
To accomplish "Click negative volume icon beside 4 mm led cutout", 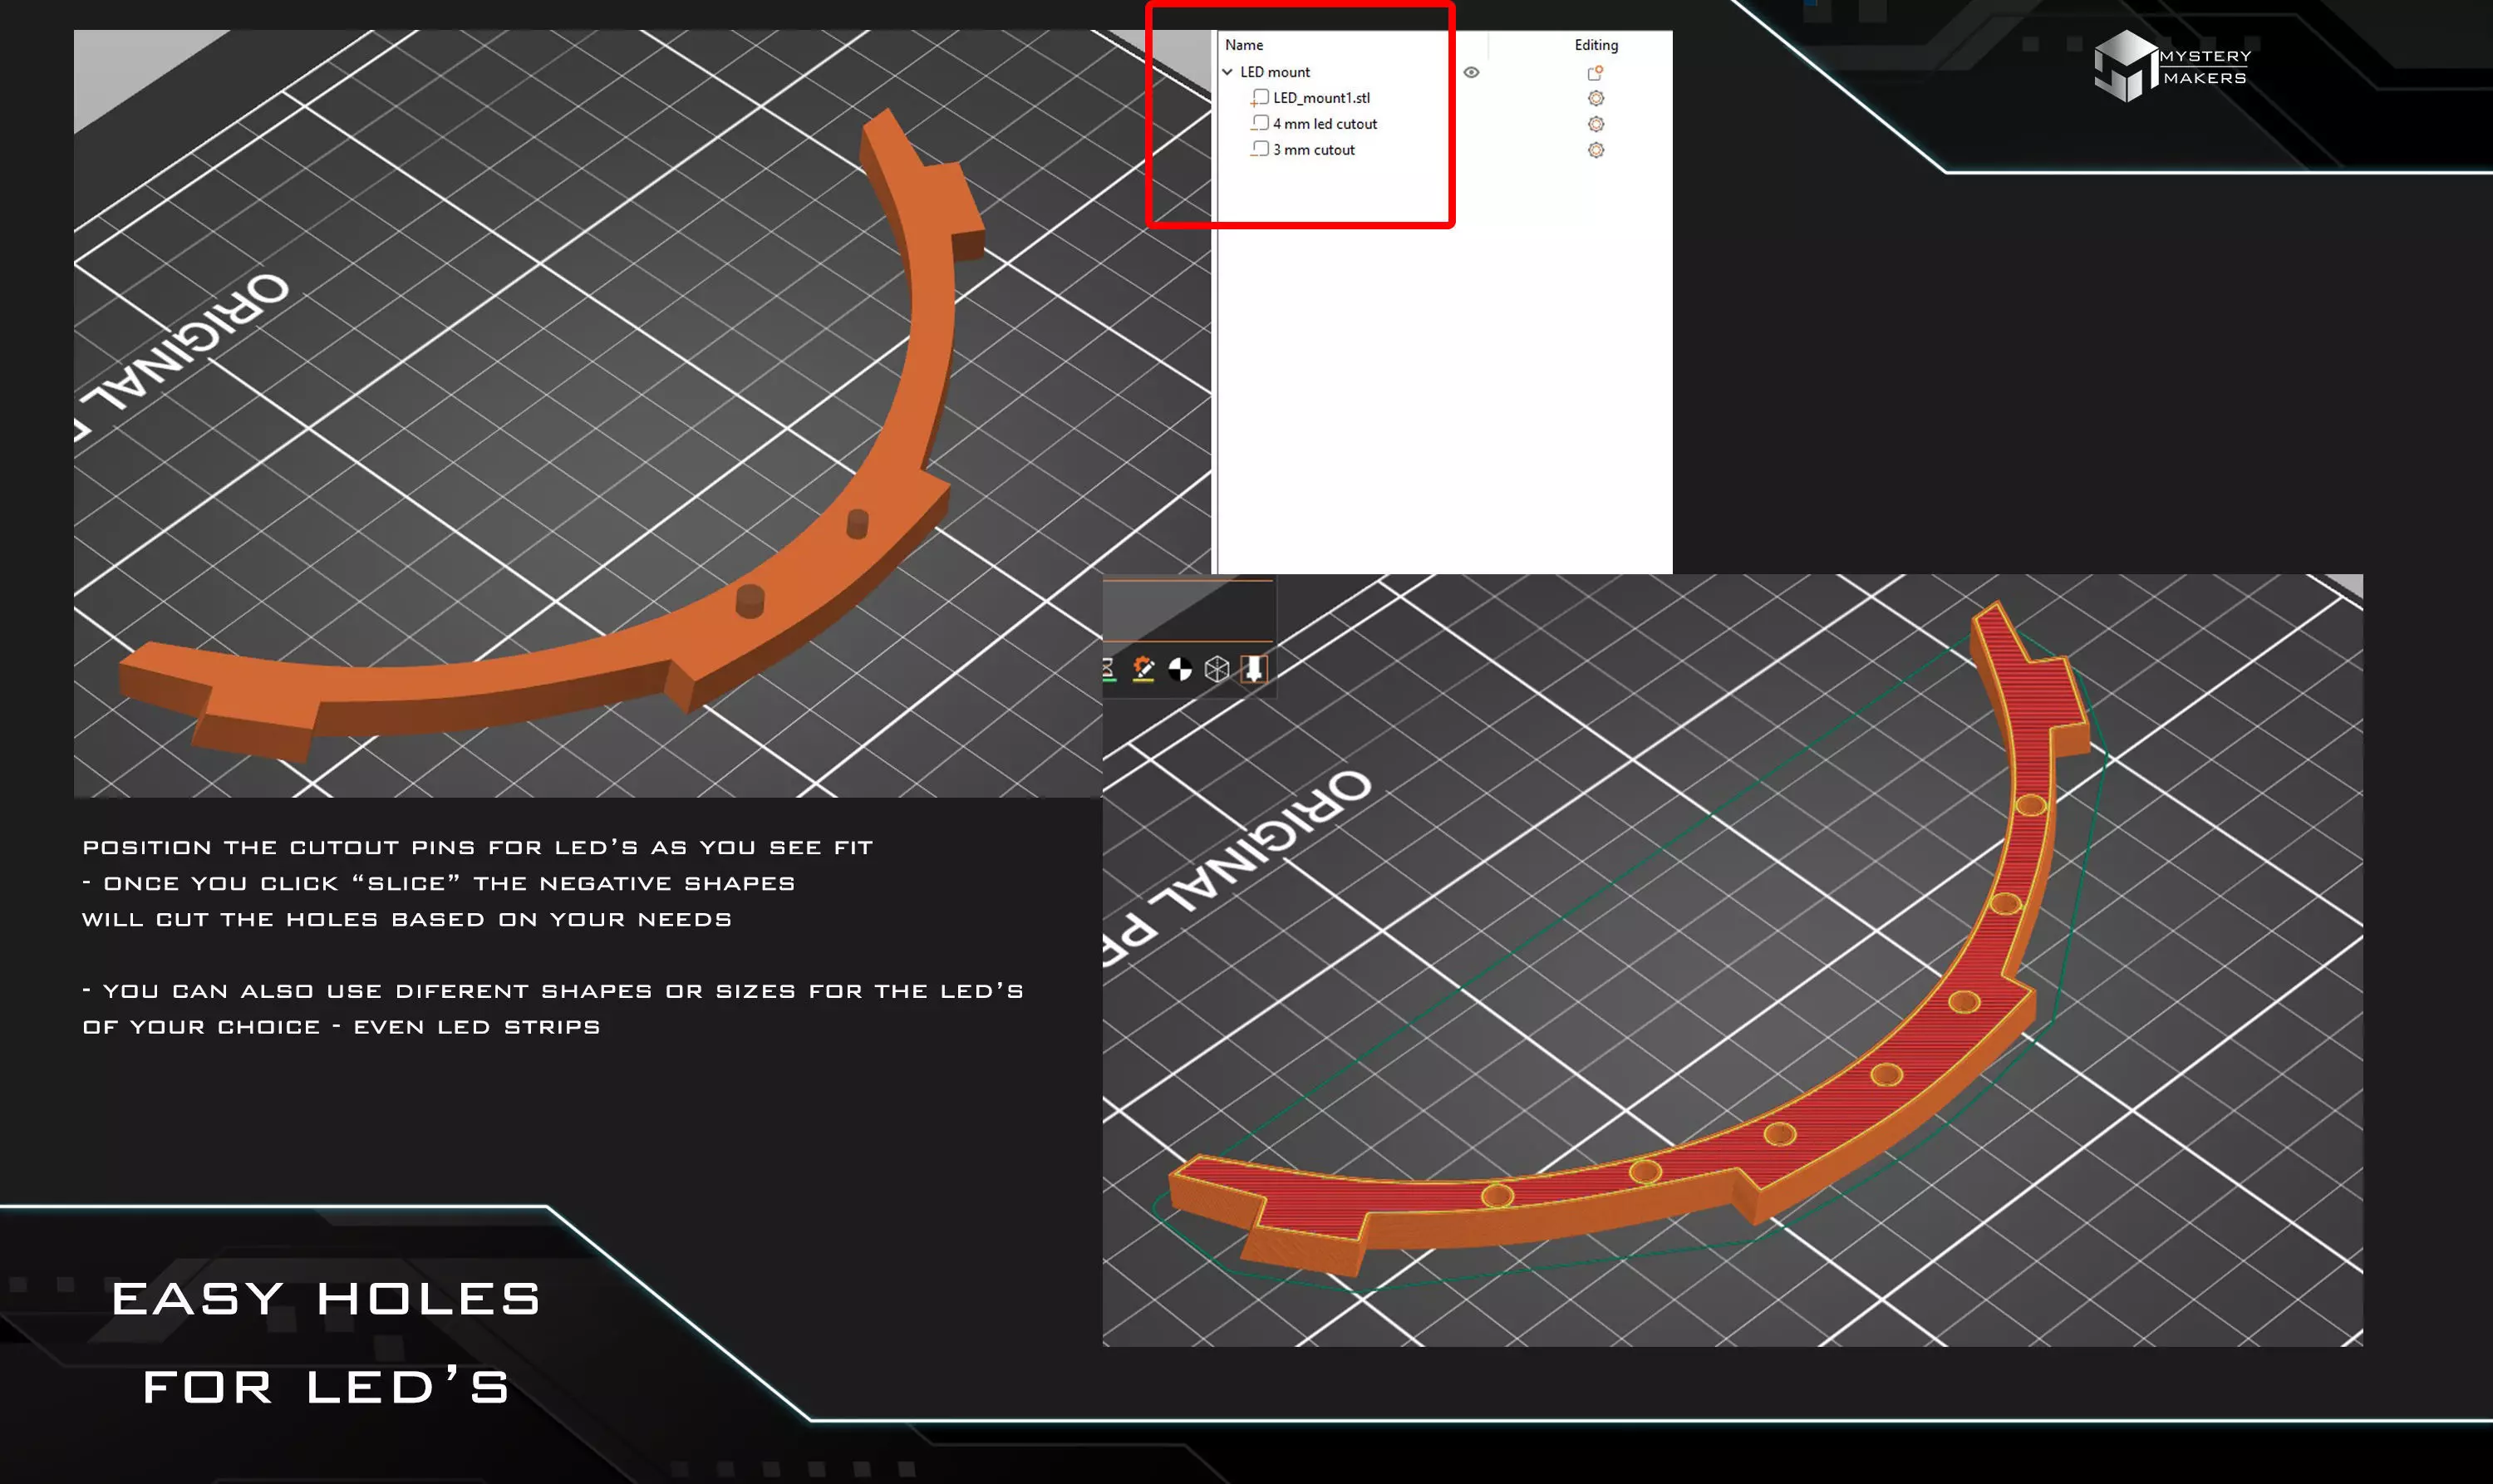I will click(x=1260, y=123).
